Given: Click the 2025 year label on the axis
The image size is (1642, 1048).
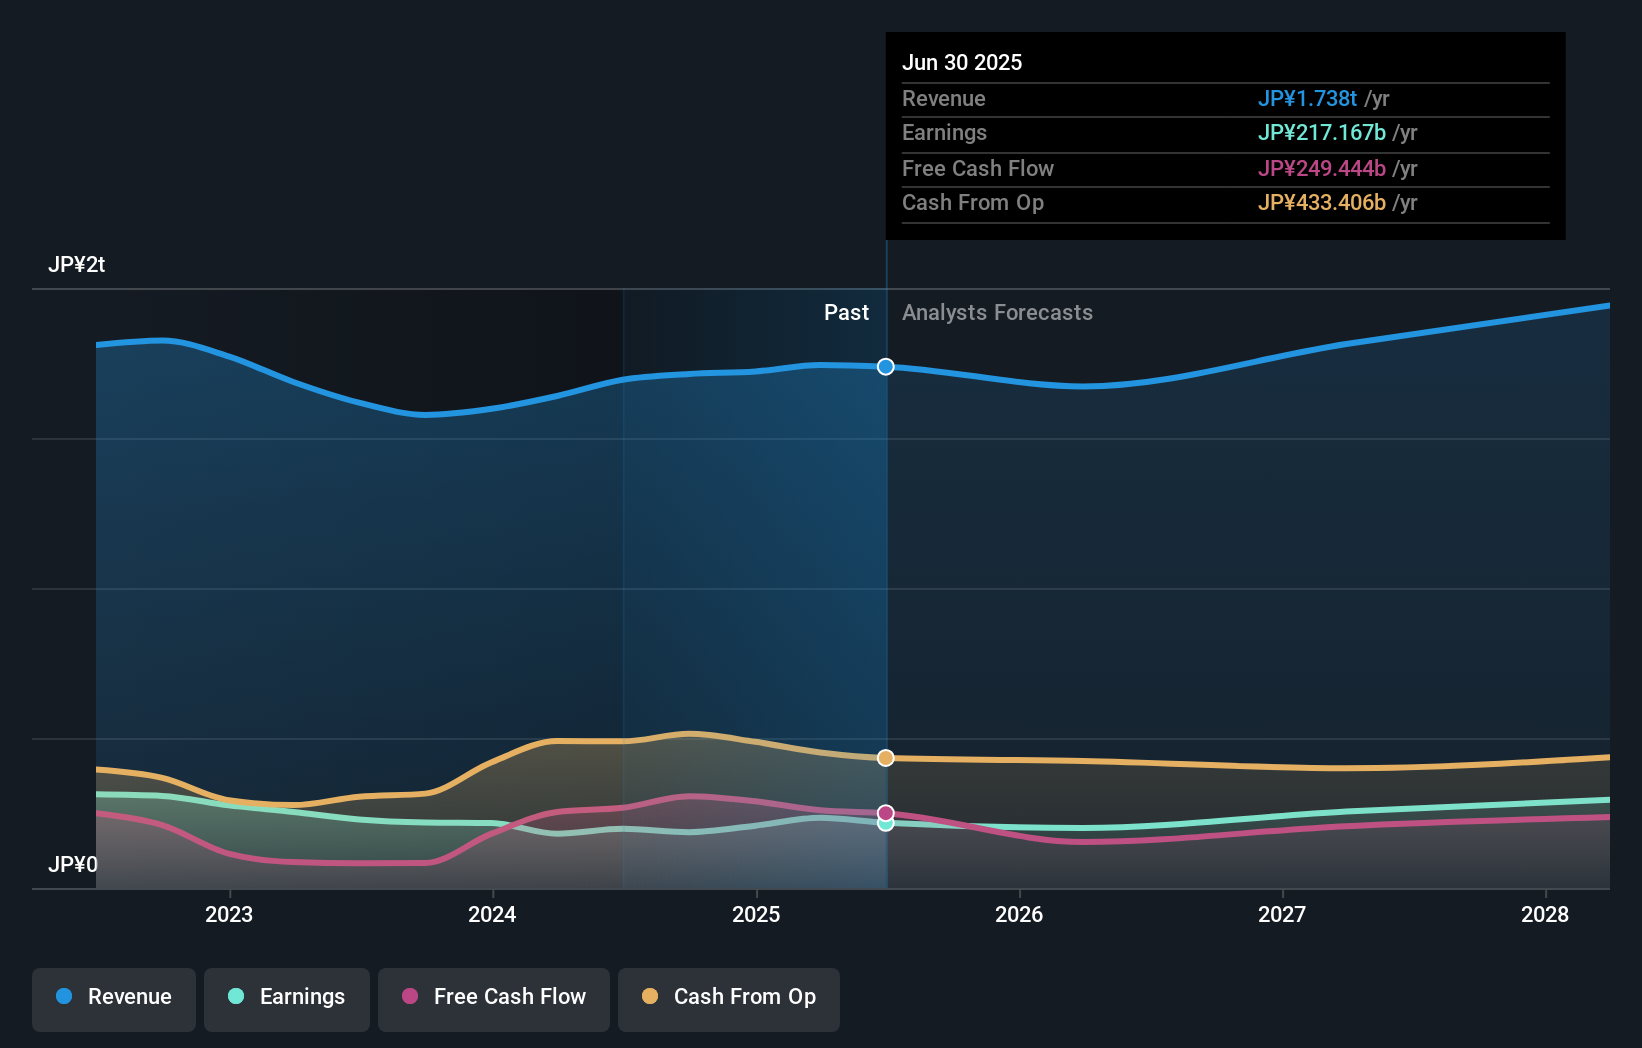Looking at the screenshot, I should 757,914.
